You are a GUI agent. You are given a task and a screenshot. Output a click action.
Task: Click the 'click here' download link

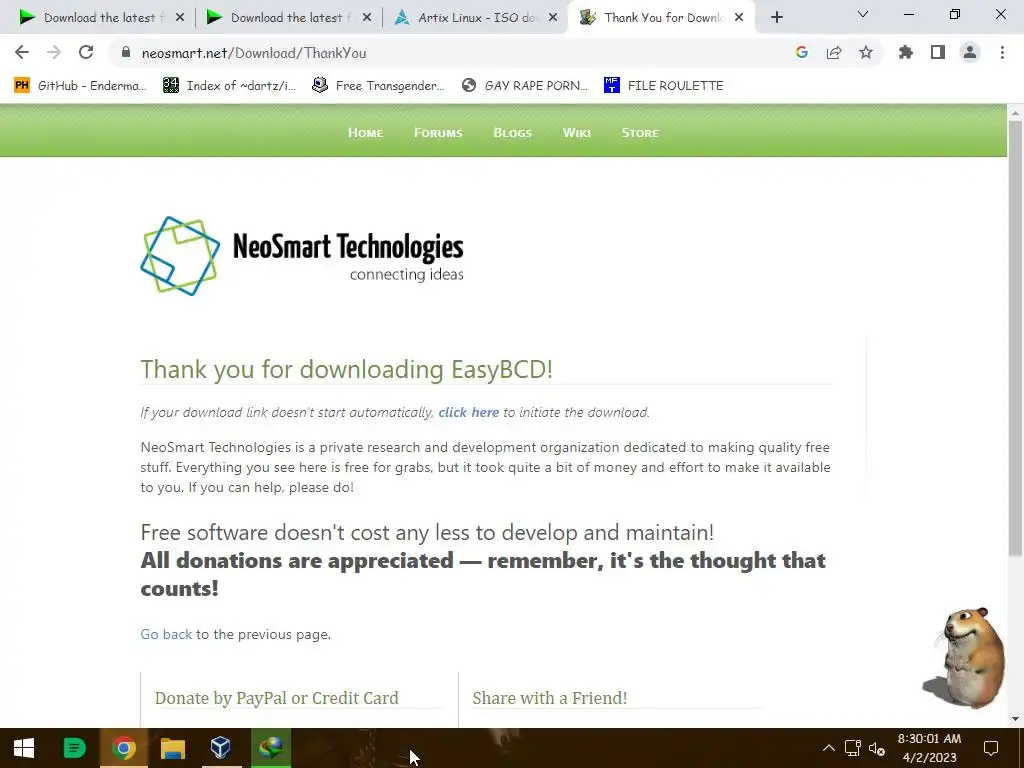coord(468,412)
